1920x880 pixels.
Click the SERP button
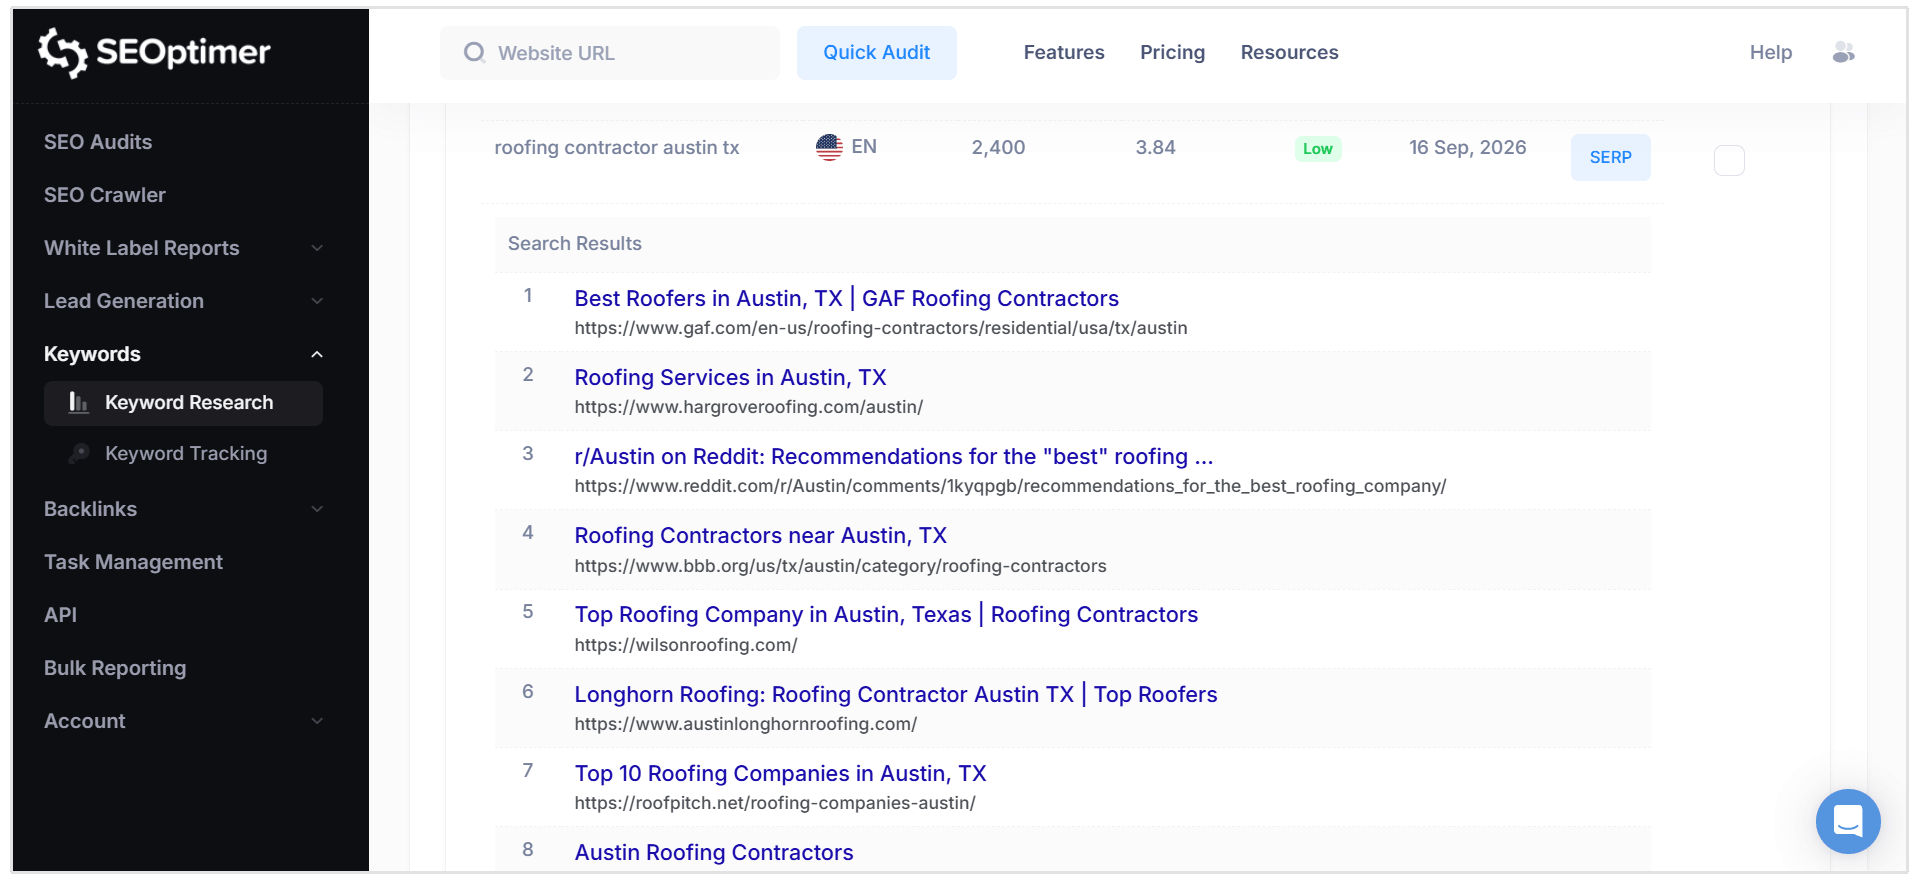tap(1610, 157)
